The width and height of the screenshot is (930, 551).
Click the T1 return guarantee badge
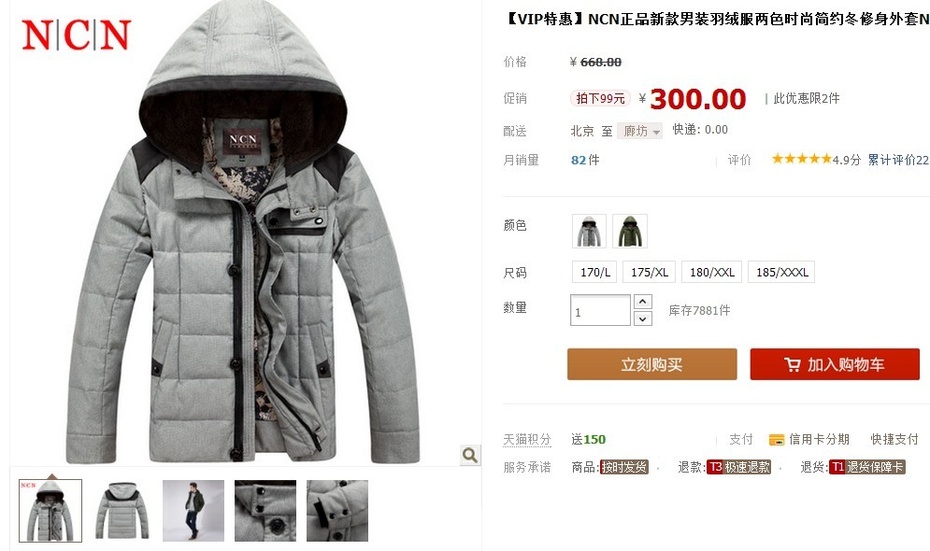[x=867, y=467]
